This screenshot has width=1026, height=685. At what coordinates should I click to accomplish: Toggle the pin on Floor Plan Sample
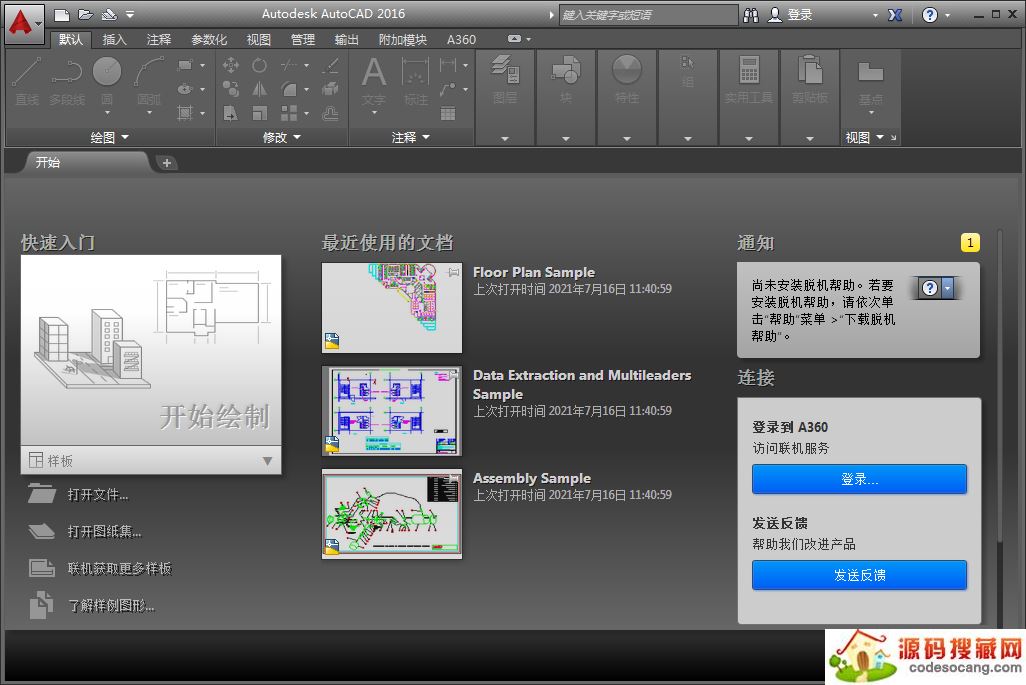[455, 272]
